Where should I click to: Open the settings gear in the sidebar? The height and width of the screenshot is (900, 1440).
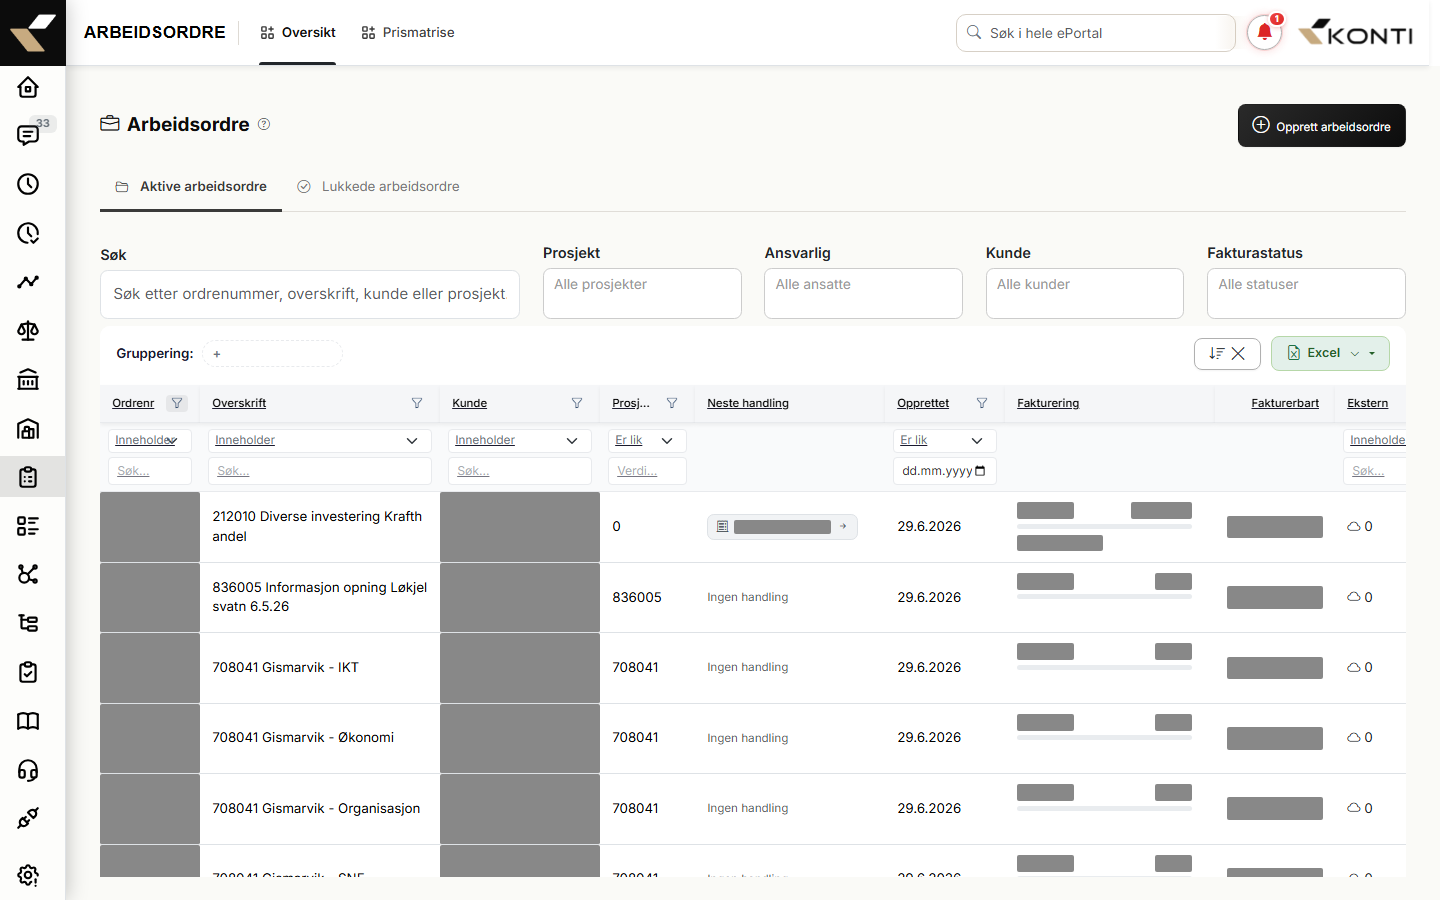point(28,875)
